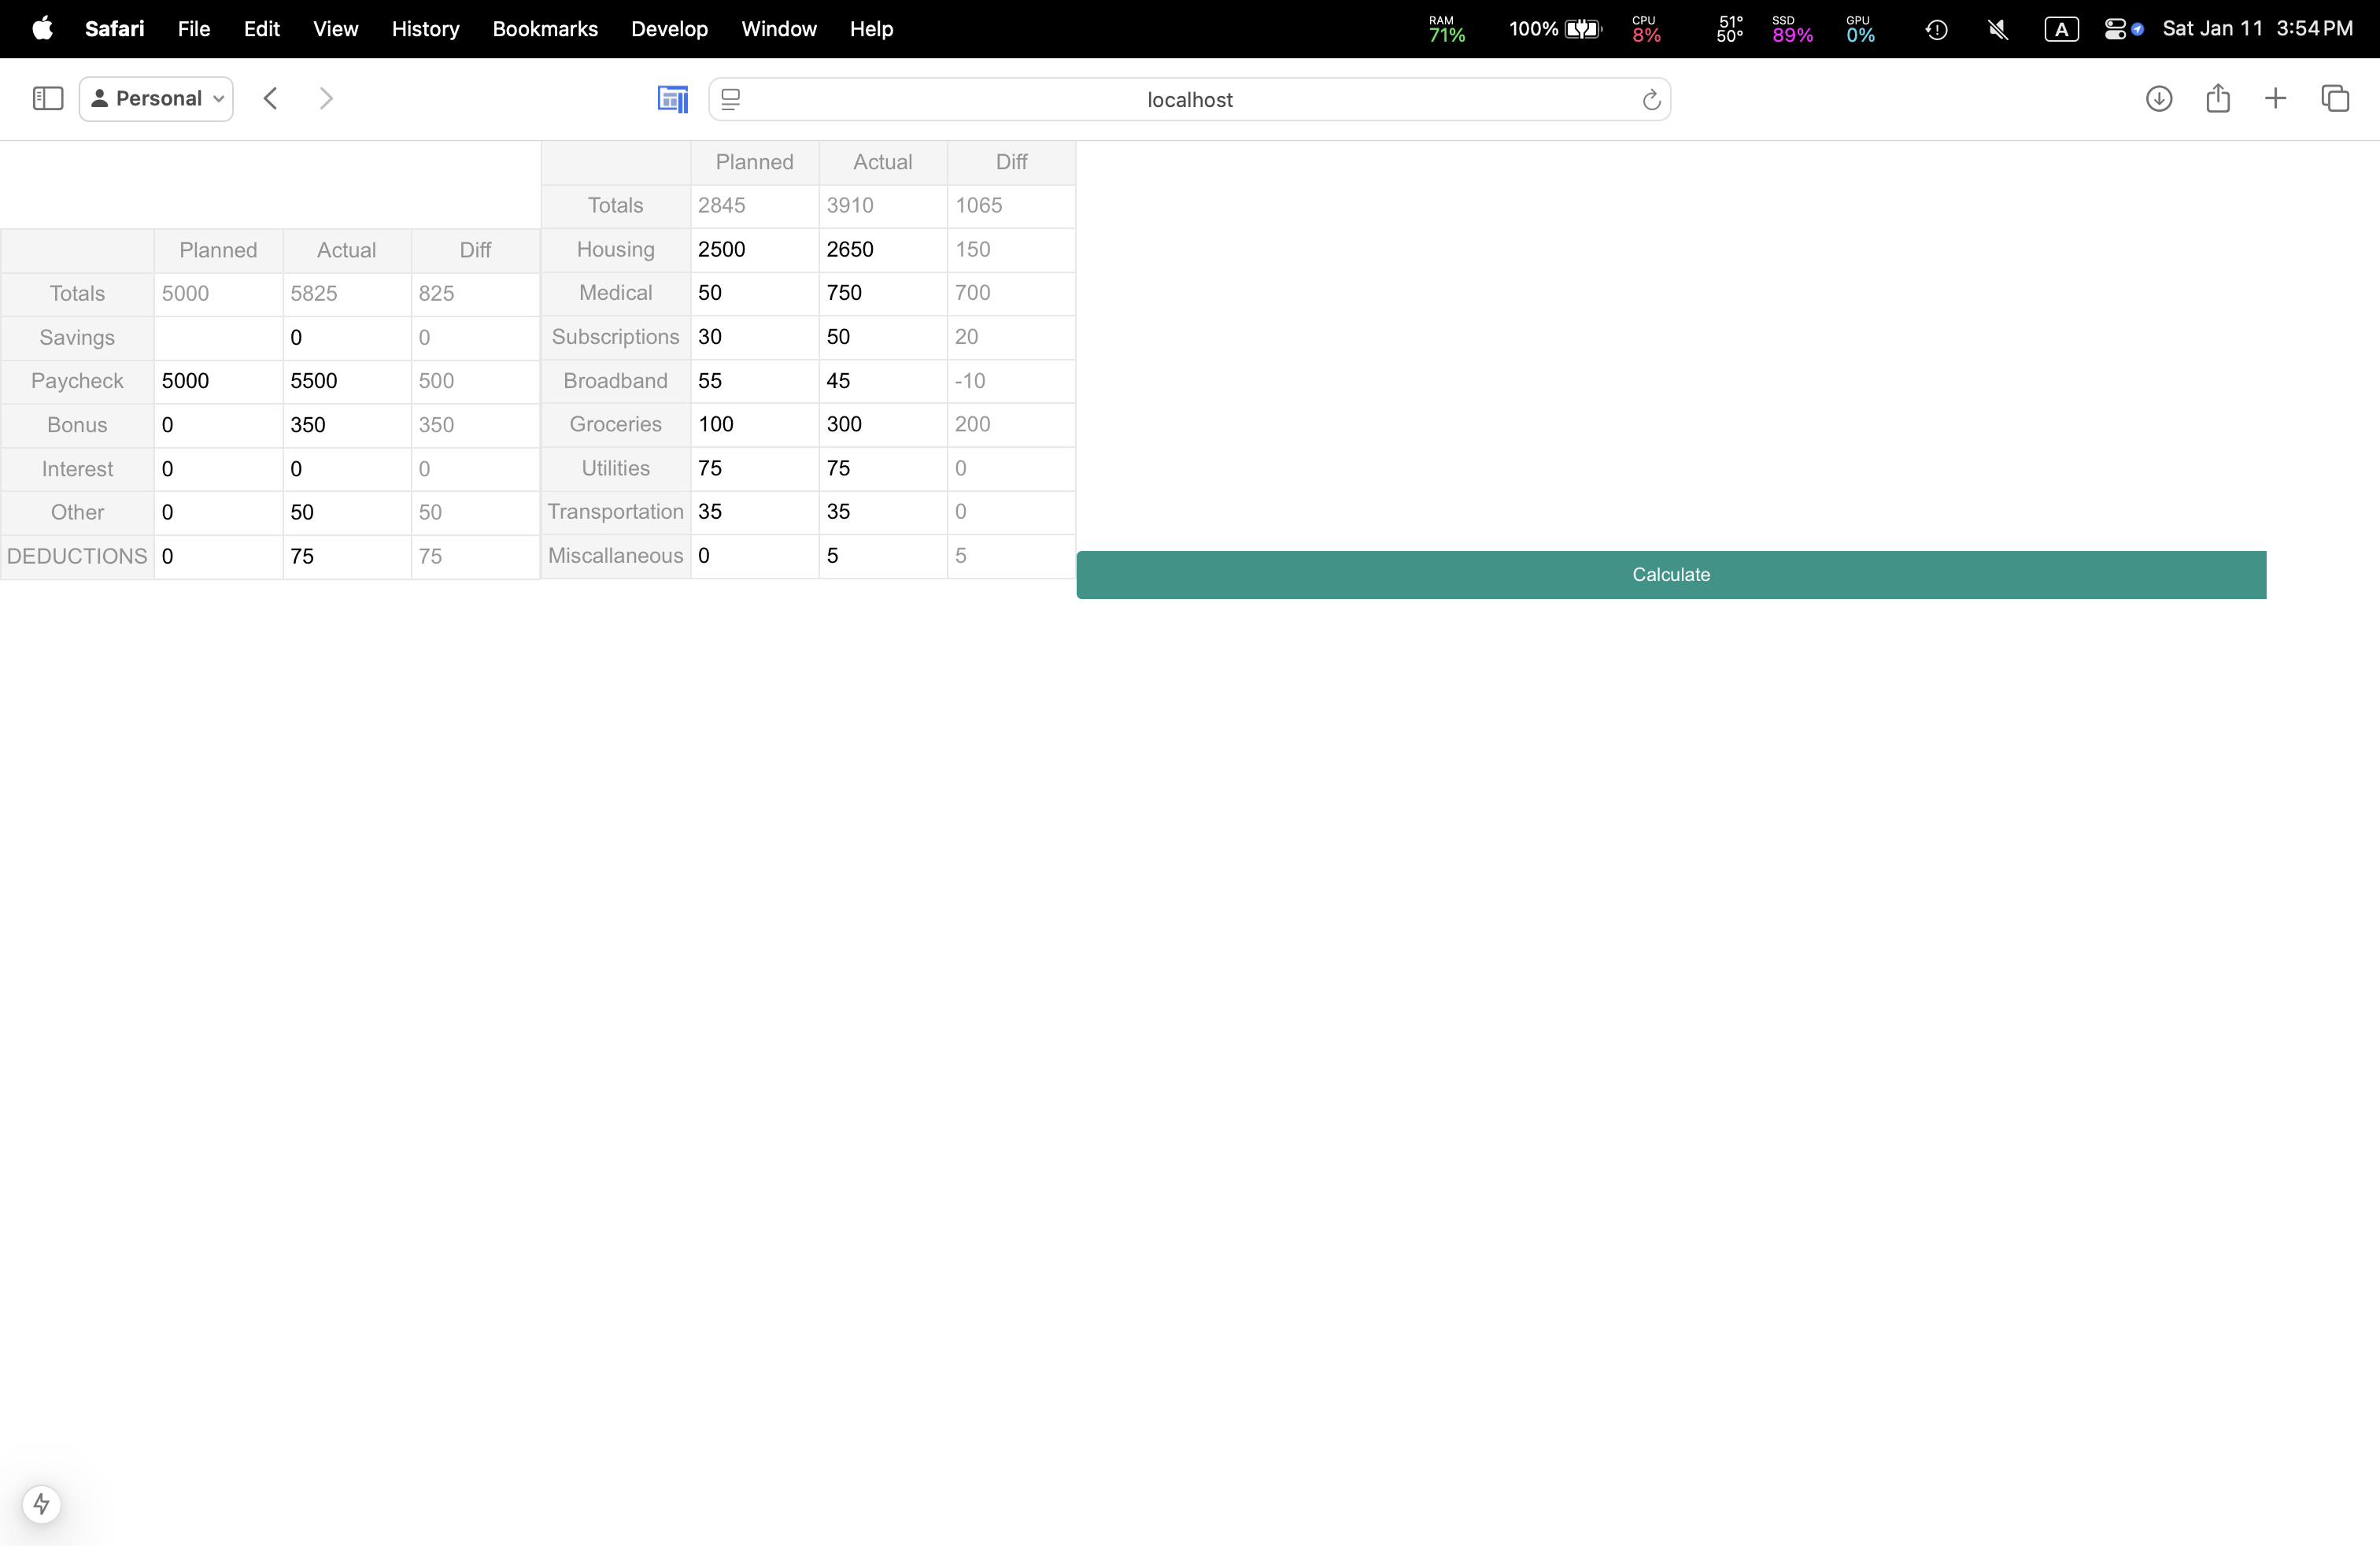The image size is (2380, 1546).
Task: Open the Bookmarks menu
Action: [545, 29]
